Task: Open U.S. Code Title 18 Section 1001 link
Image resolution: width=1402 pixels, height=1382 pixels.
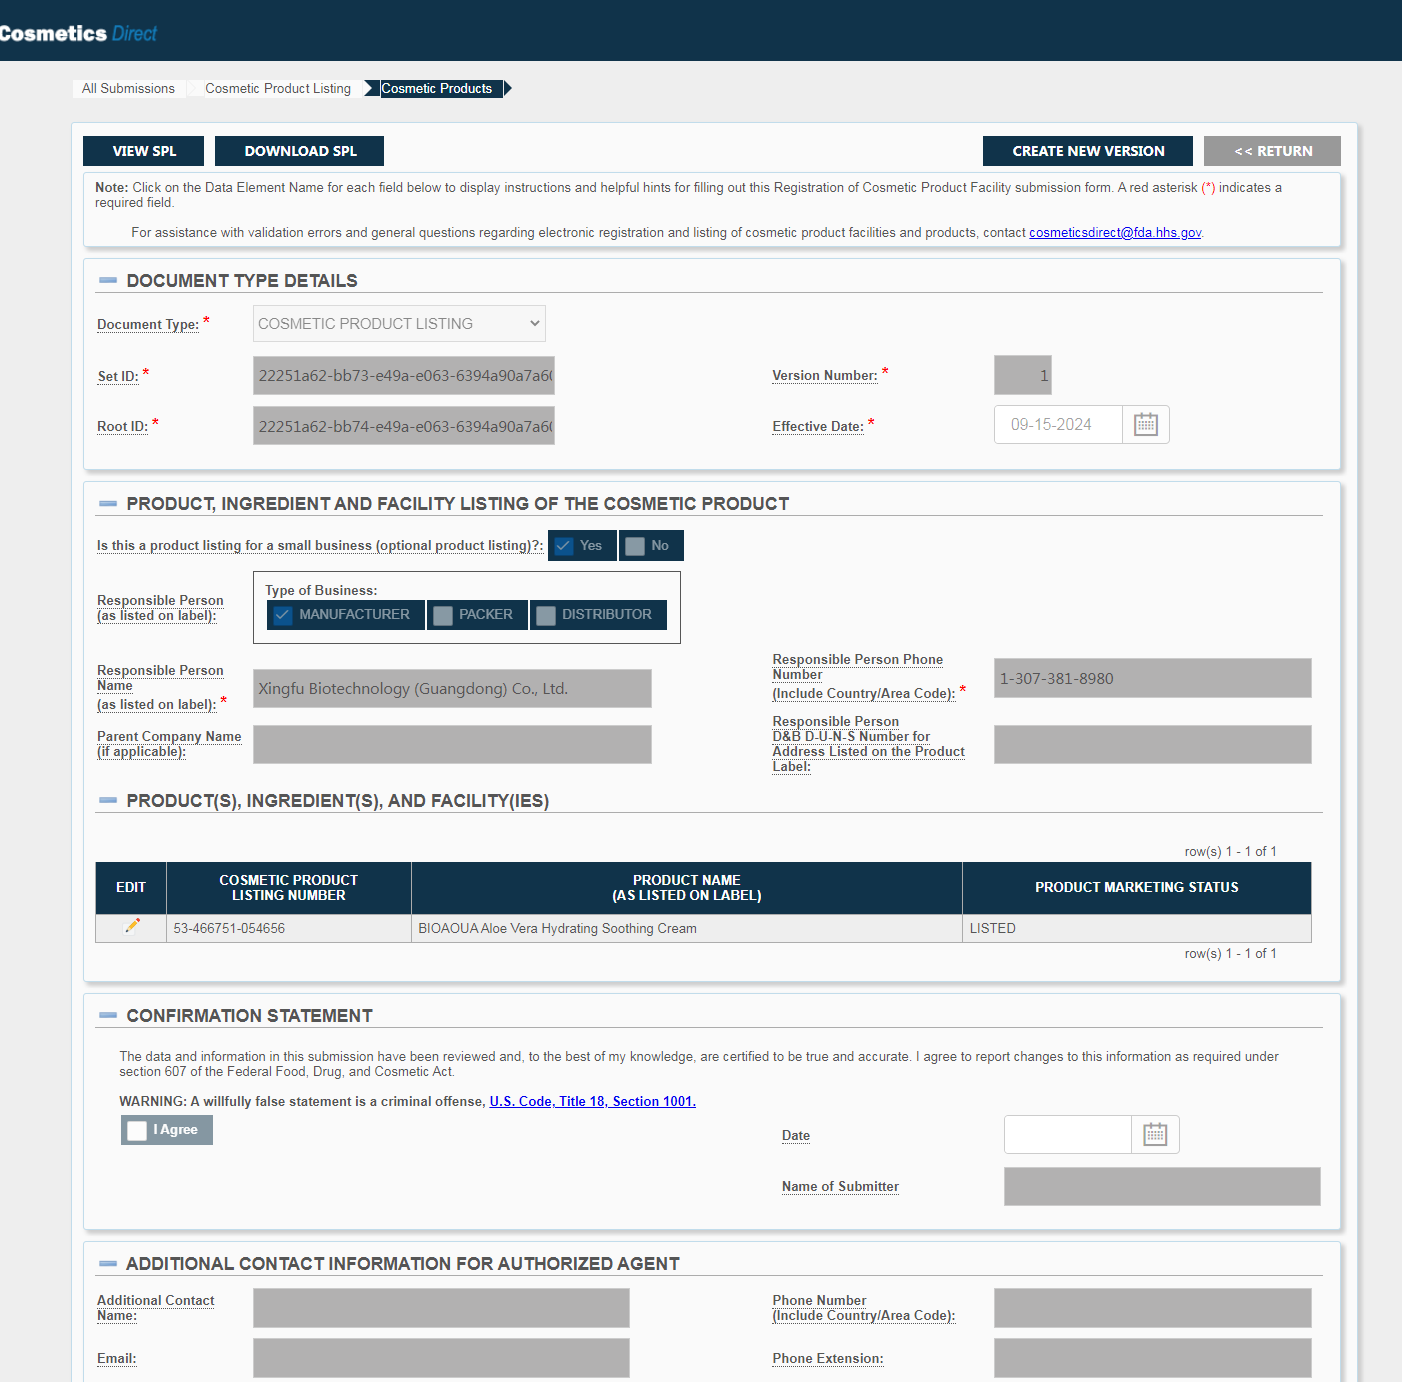Action: coord(592,1102)
